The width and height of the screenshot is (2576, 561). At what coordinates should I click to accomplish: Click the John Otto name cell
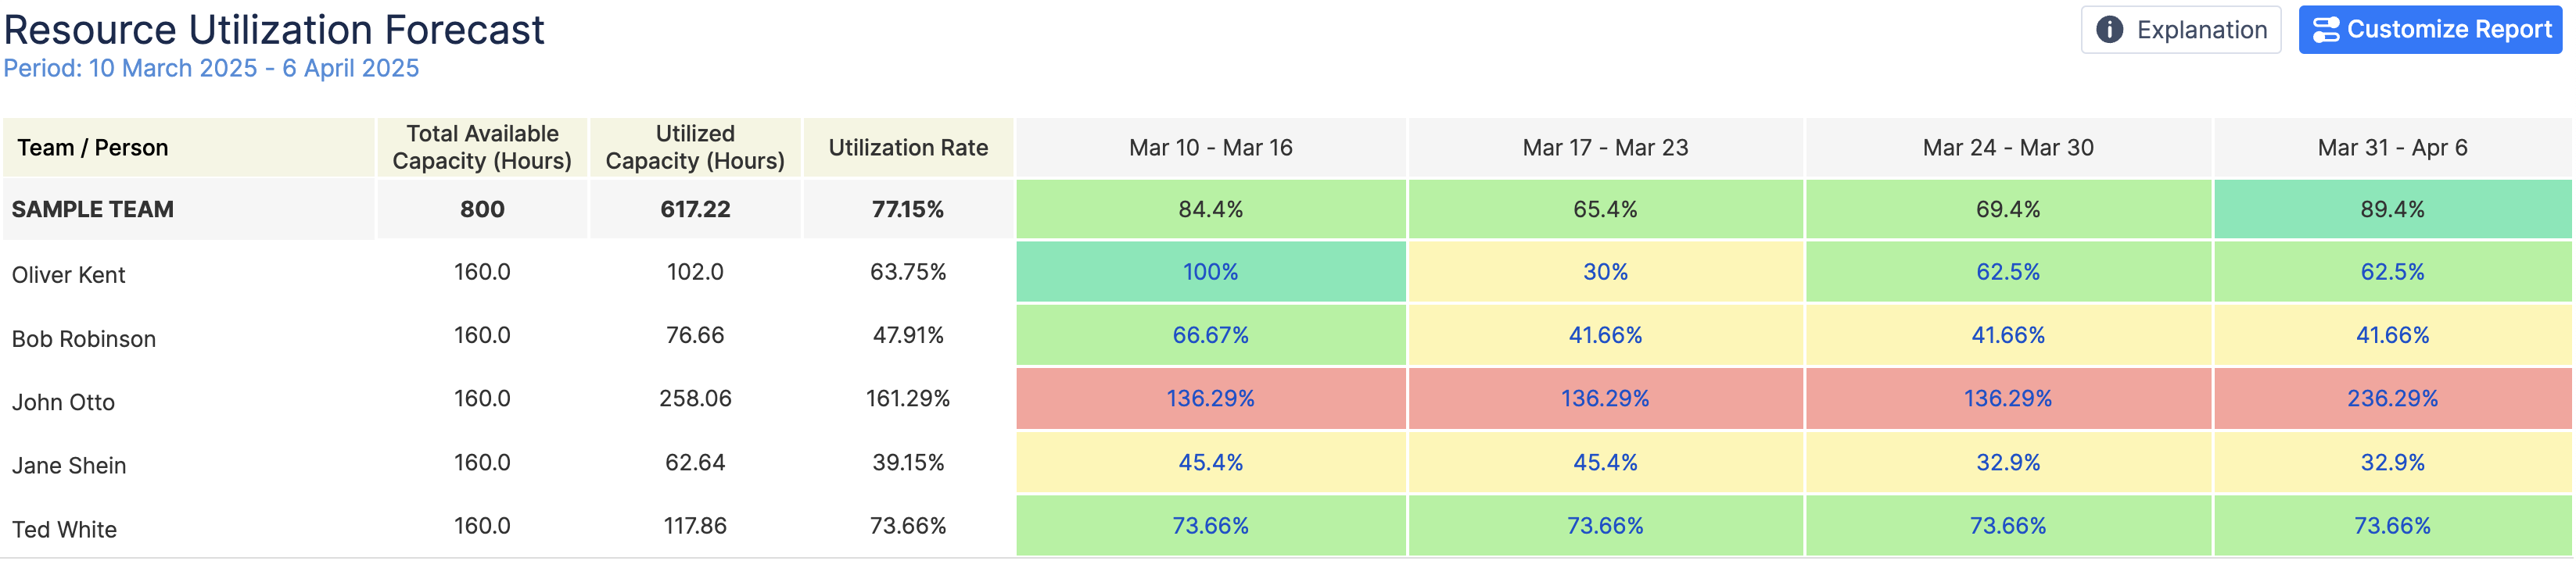[x=63, y=402]
